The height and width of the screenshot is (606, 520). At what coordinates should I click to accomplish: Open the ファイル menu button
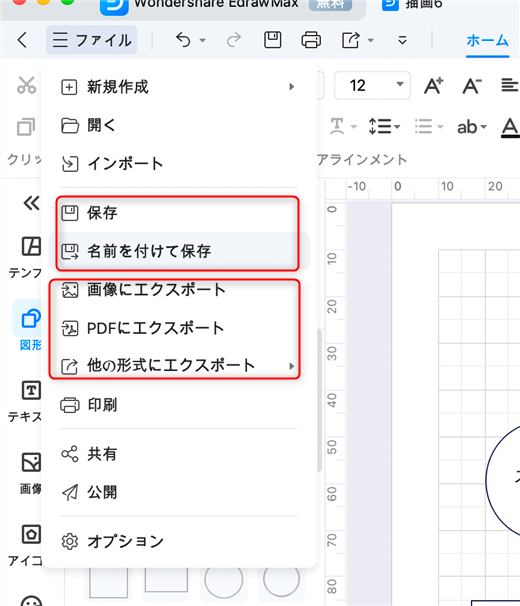(x=92, y=40)
